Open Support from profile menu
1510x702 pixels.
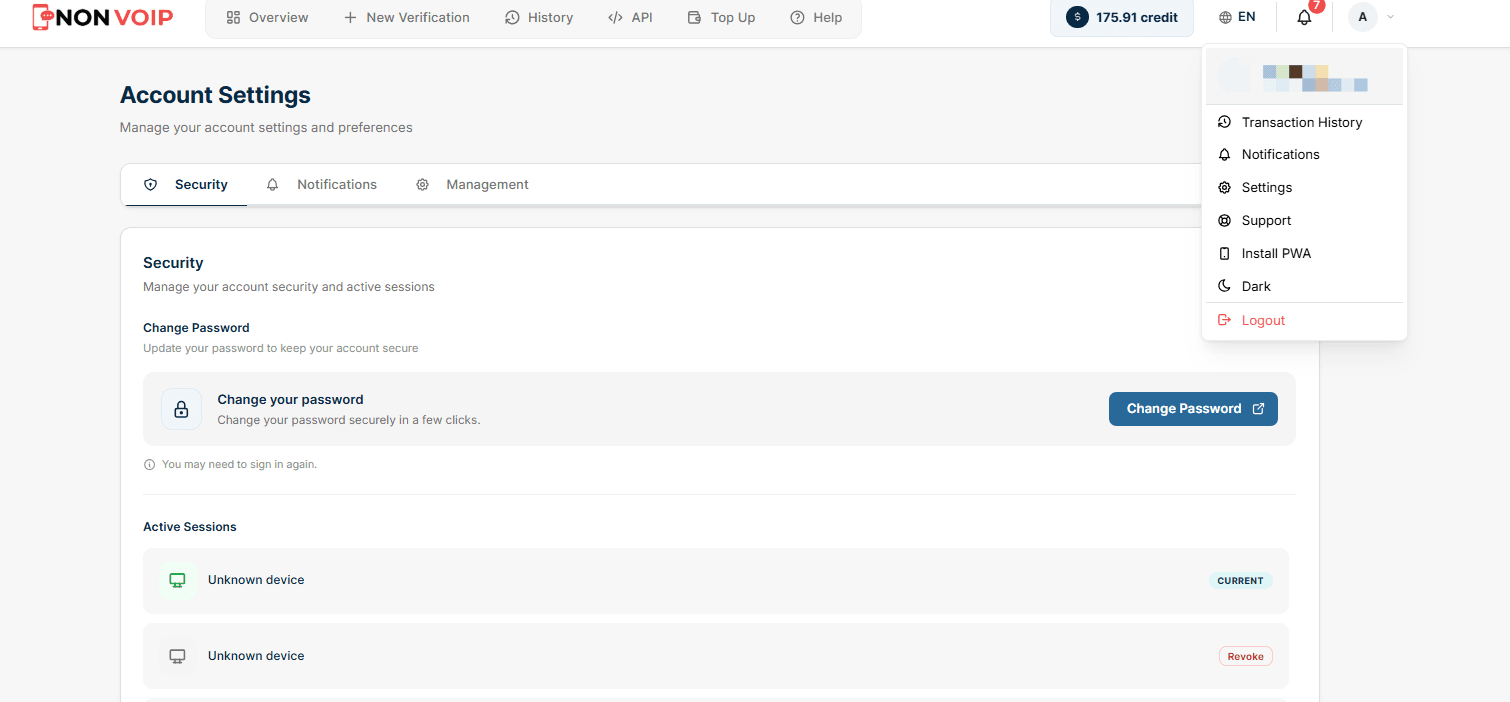click(x=1304, y=220)
